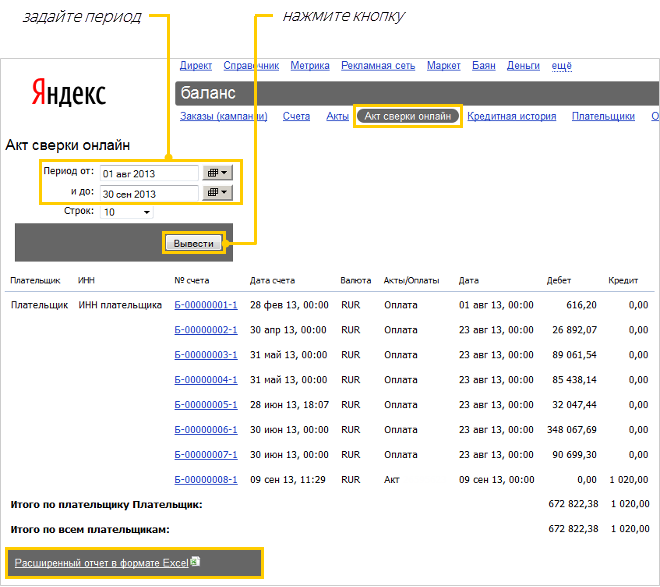Screen dimensions: 660x587
Task: Click the 'ИНН' column header
Action: click(86, 280)
